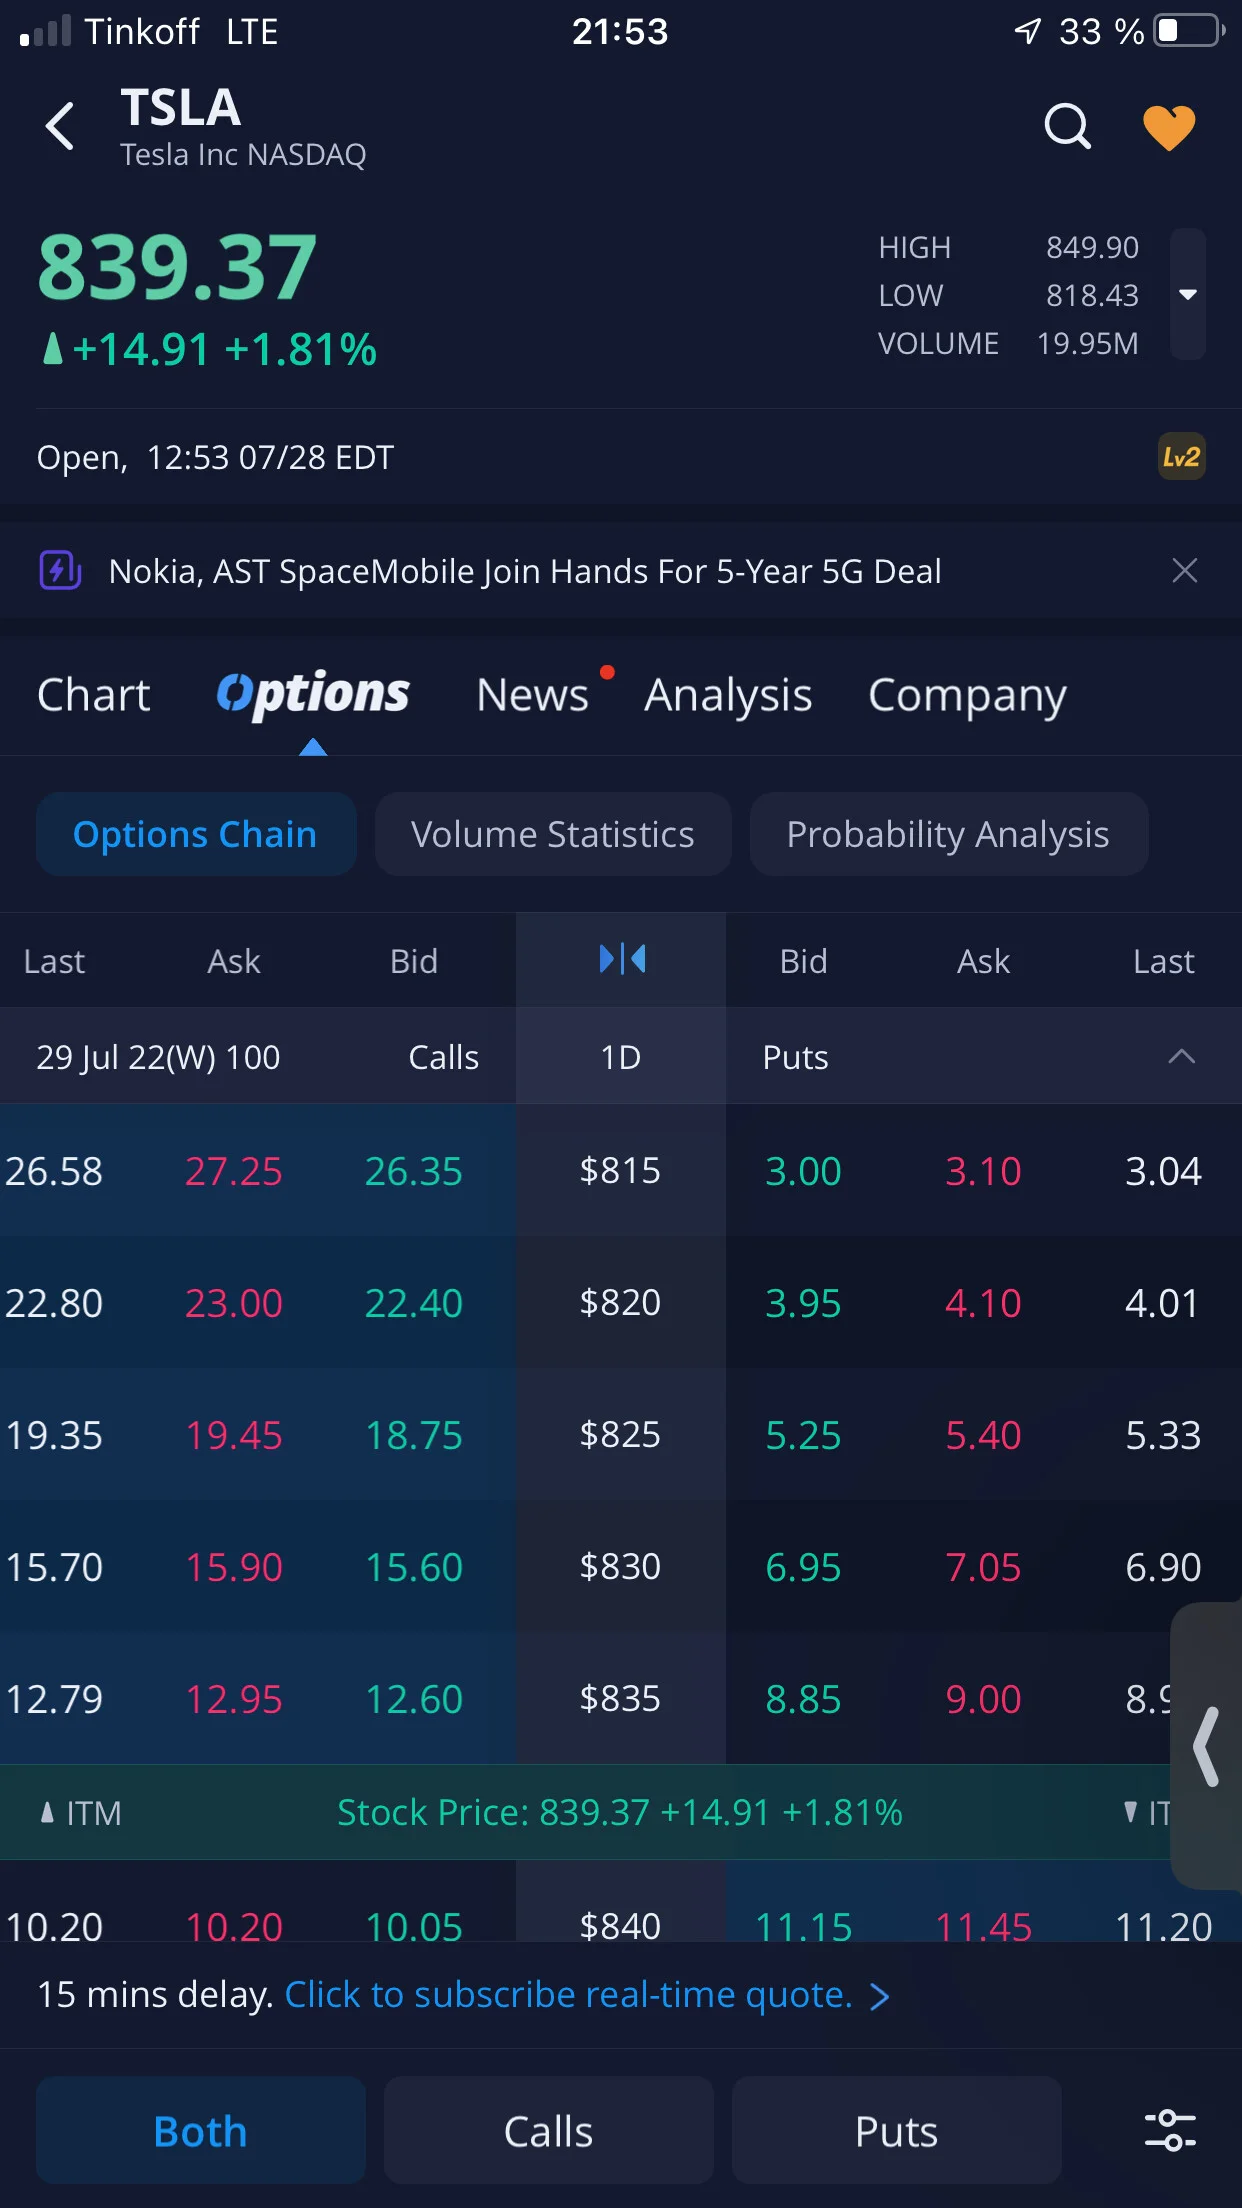This screenshot has height=2208, width=1242.
Task: Toggle the orange heart favorite icon
Action: (1169, 127)
